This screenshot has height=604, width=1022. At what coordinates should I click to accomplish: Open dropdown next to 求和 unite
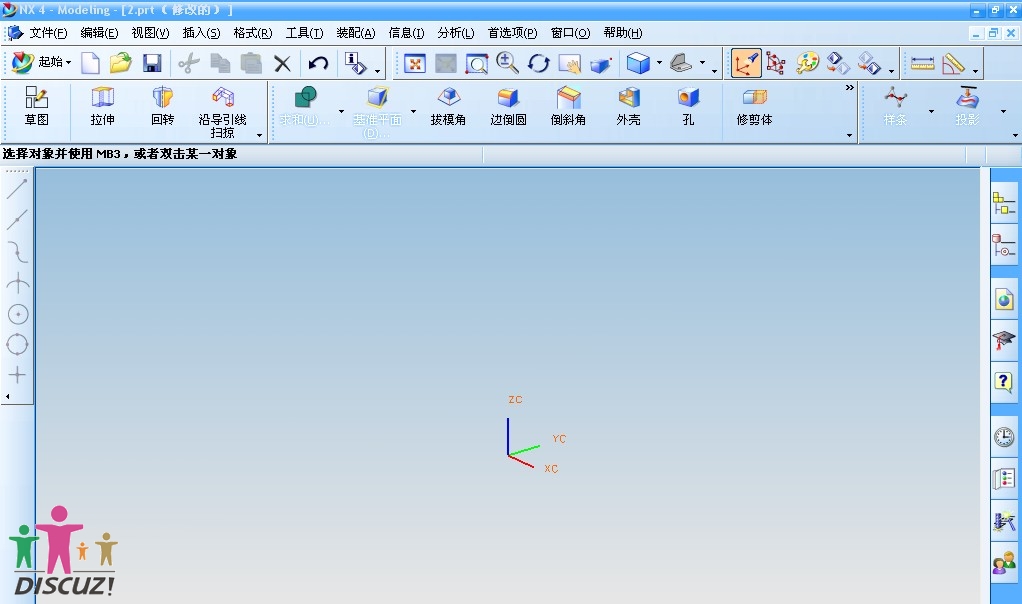pyautogui.click(x=342, y=111)
